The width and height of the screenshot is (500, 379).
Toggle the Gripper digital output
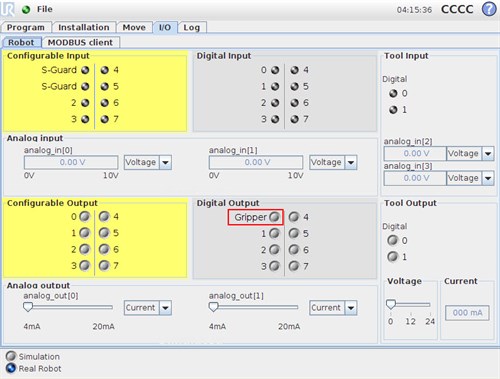(x=274, y=217)
